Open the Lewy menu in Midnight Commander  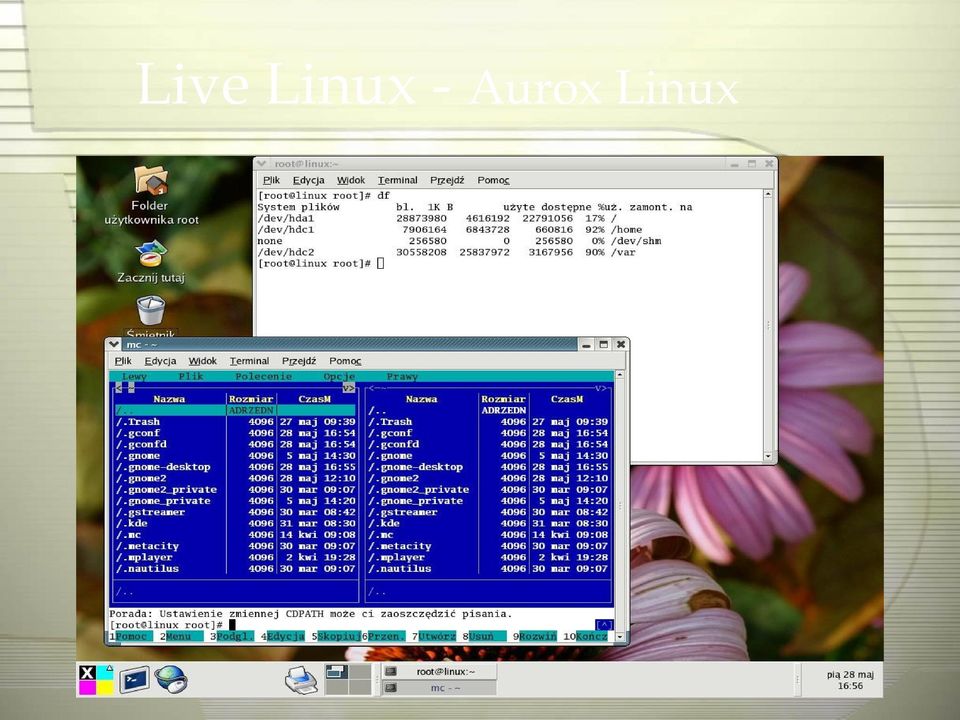(134, 377)
